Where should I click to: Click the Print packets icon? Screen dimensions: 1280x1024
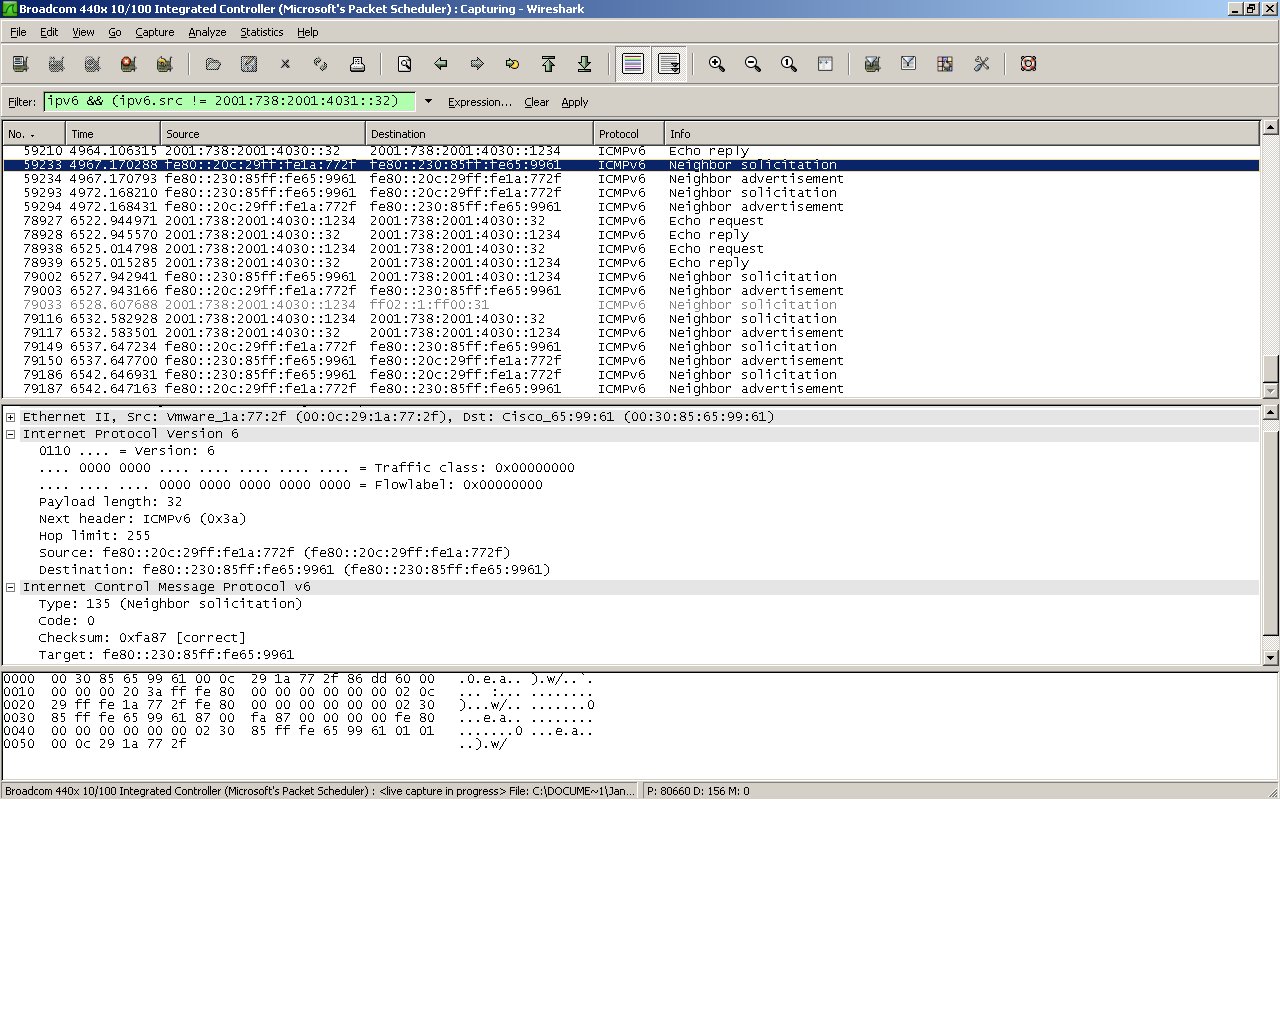pyautogui.click(x=357, y=64)
